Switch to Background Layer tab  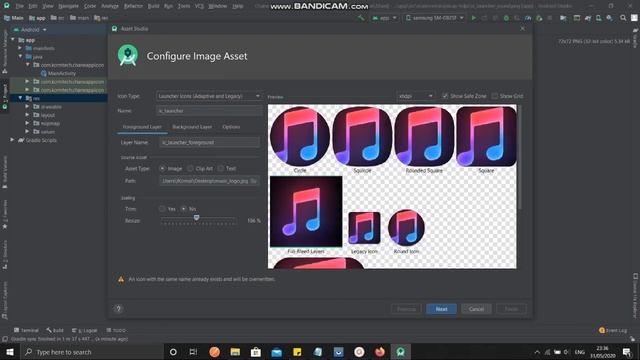click(x=192, y=127)
